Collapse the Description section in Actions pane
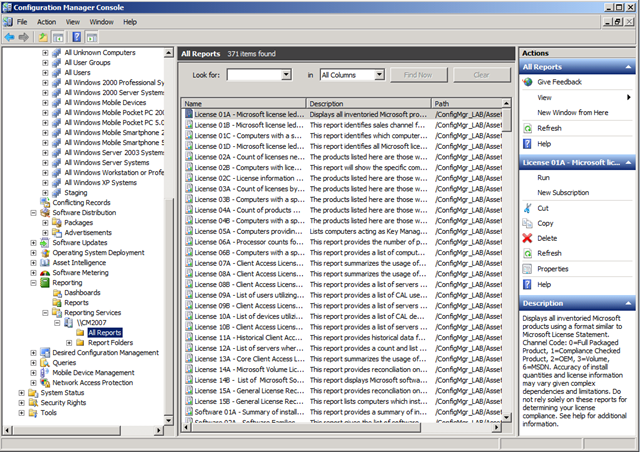Image resolution: width=640 pixels, height=452 pixels. (628, 303)
